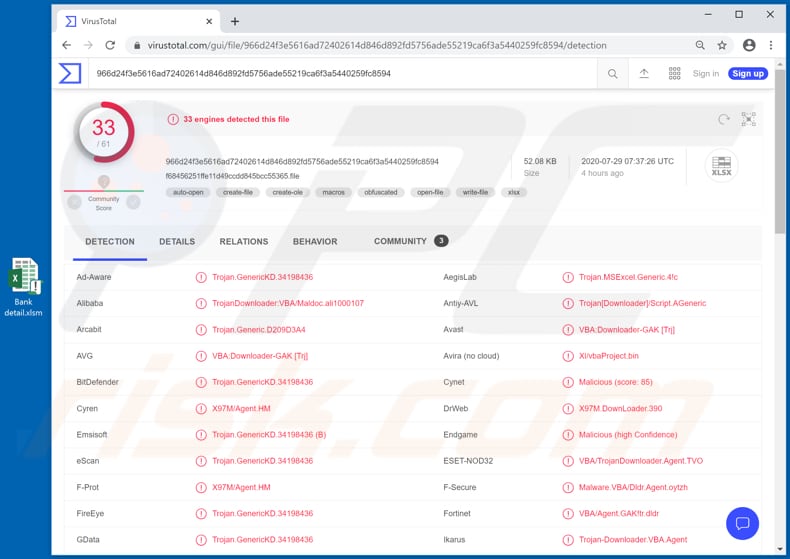Bookmark this page with star icon
Screen dimensions: 790x559
(x=722, y=45)
